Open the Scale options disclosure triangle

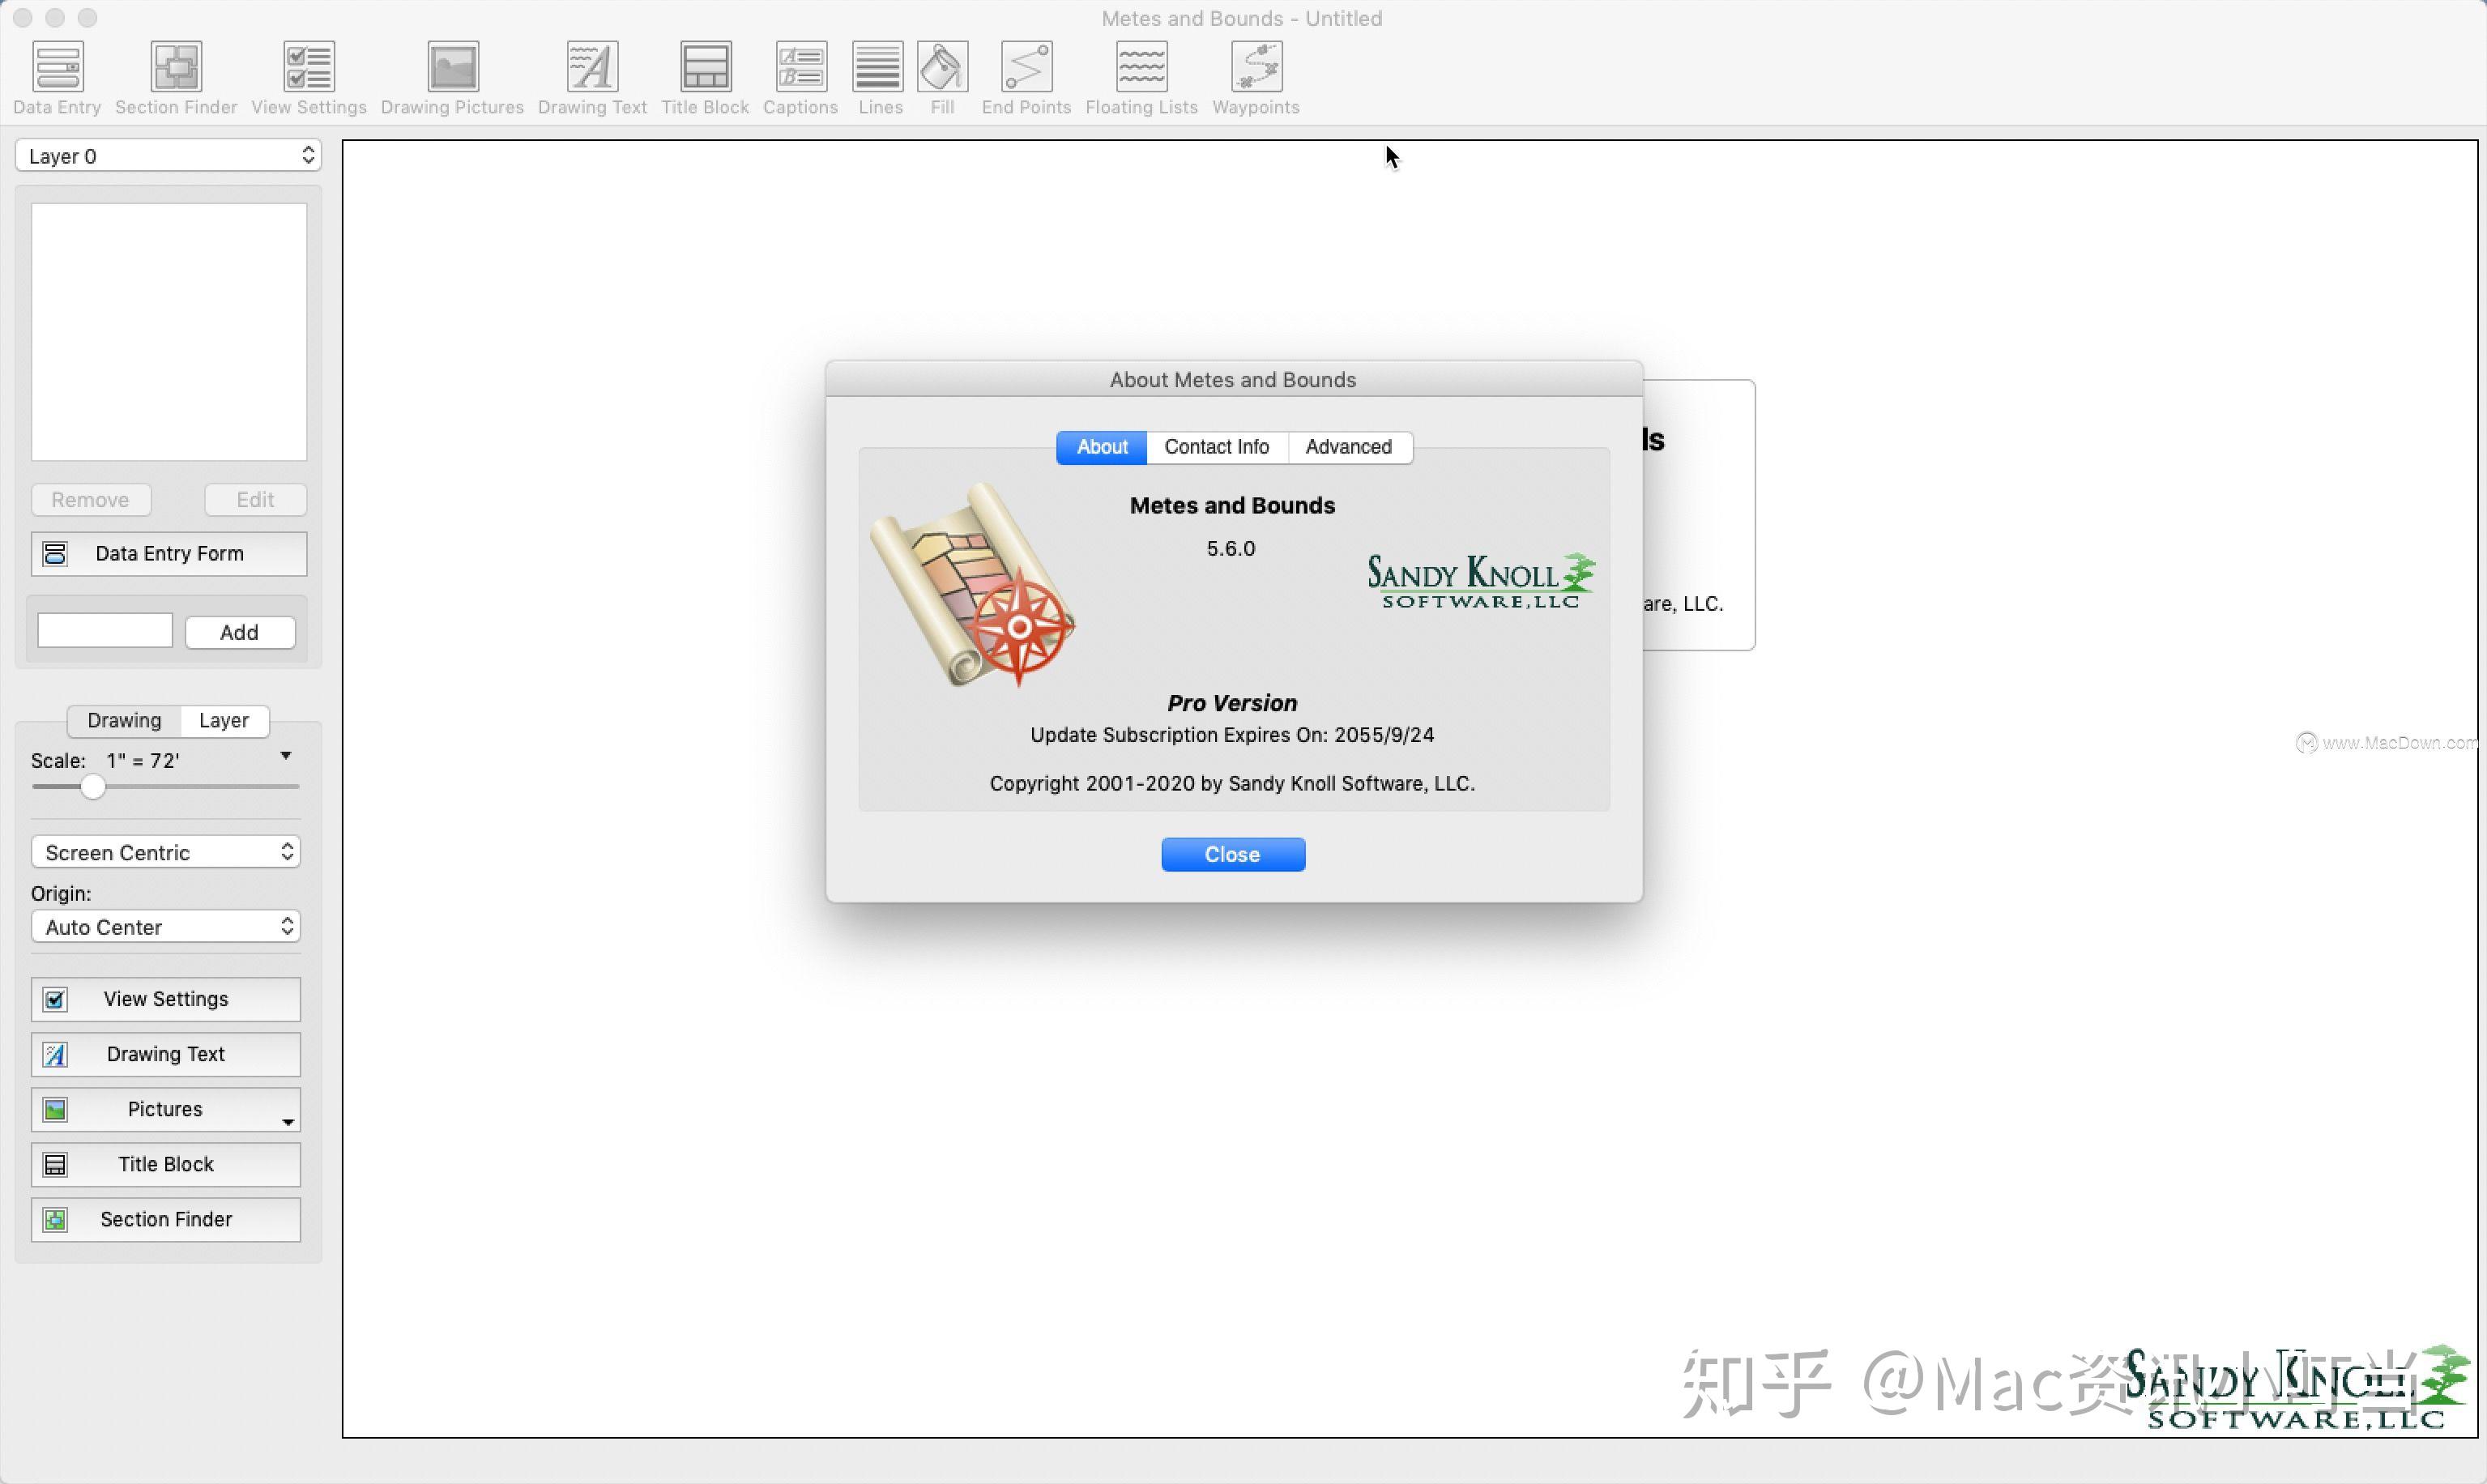click(x=286, y=756)
